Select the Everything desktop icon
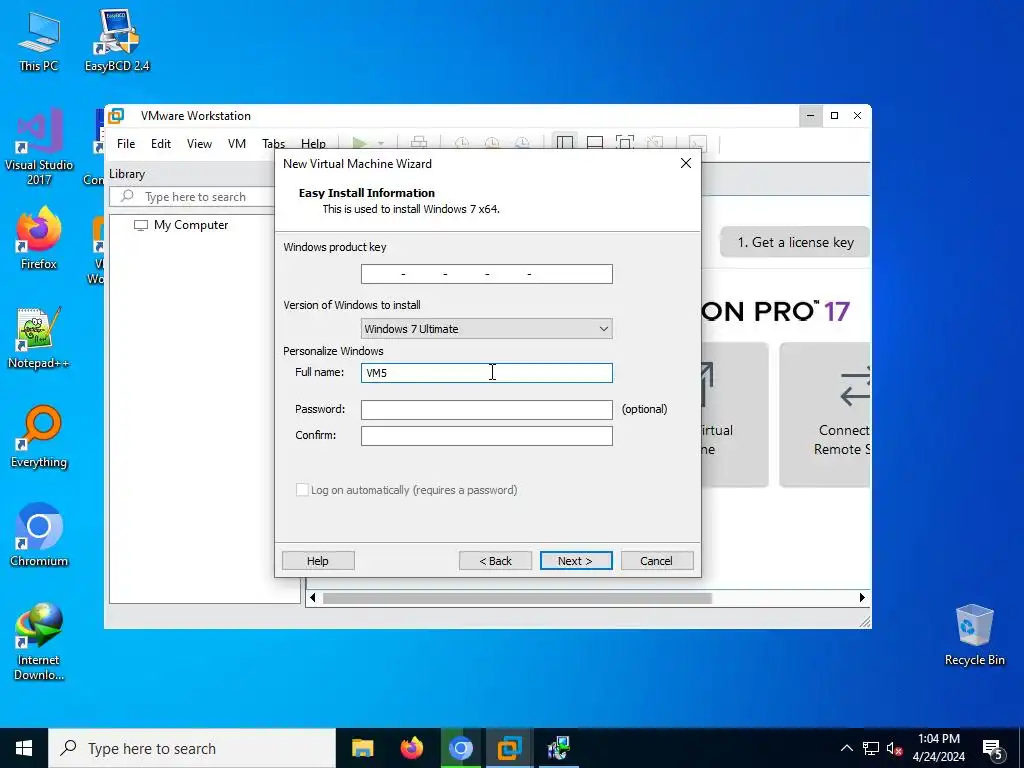This screenshot has width=1024, height=768. tap(39, 437)
